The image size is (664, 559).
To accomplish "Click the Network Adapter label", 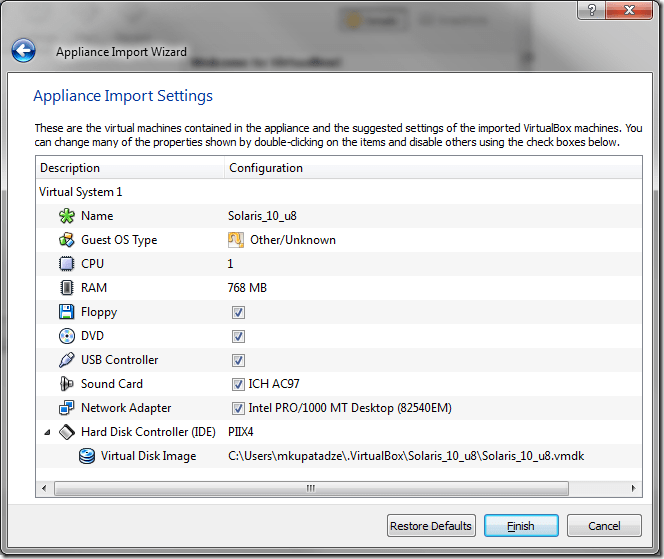I will [126, 408].
